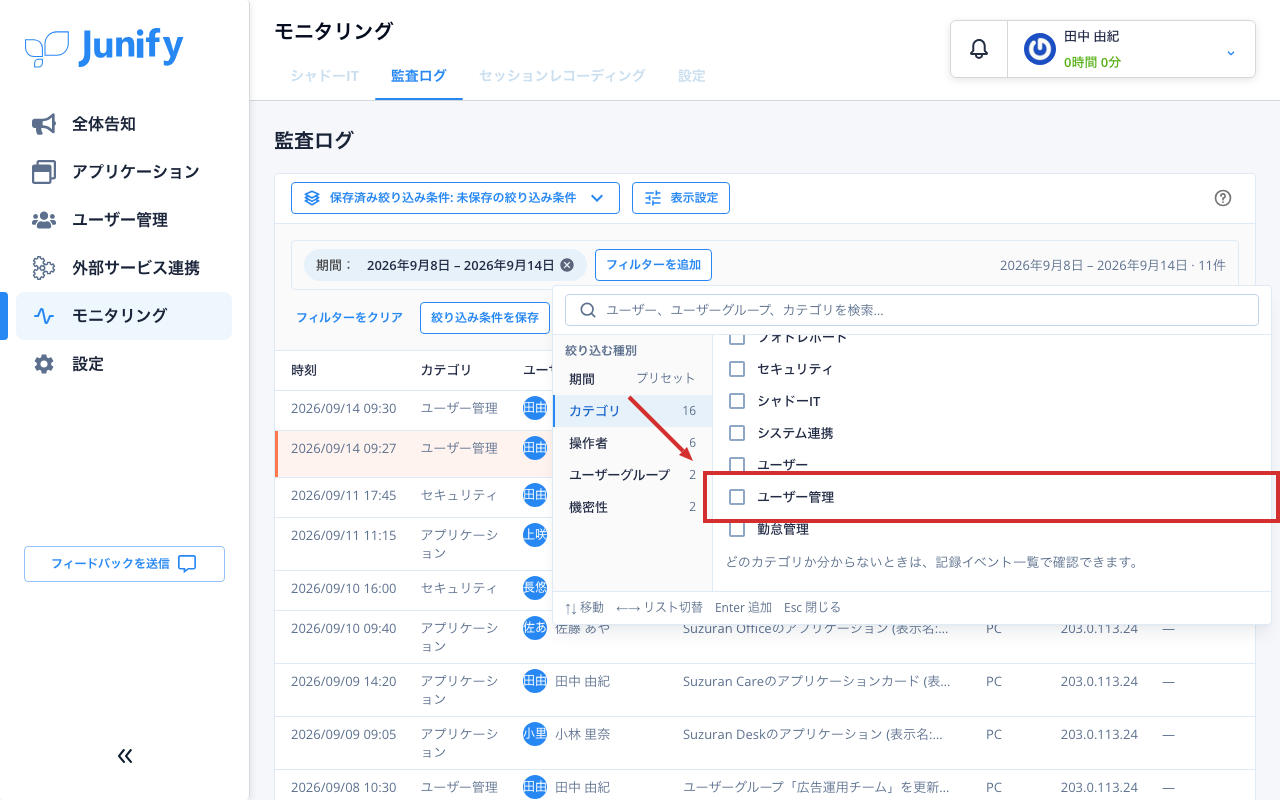Check the システム連携 category checkbox
Screen dimensions: 1280x800
point(737,433)
